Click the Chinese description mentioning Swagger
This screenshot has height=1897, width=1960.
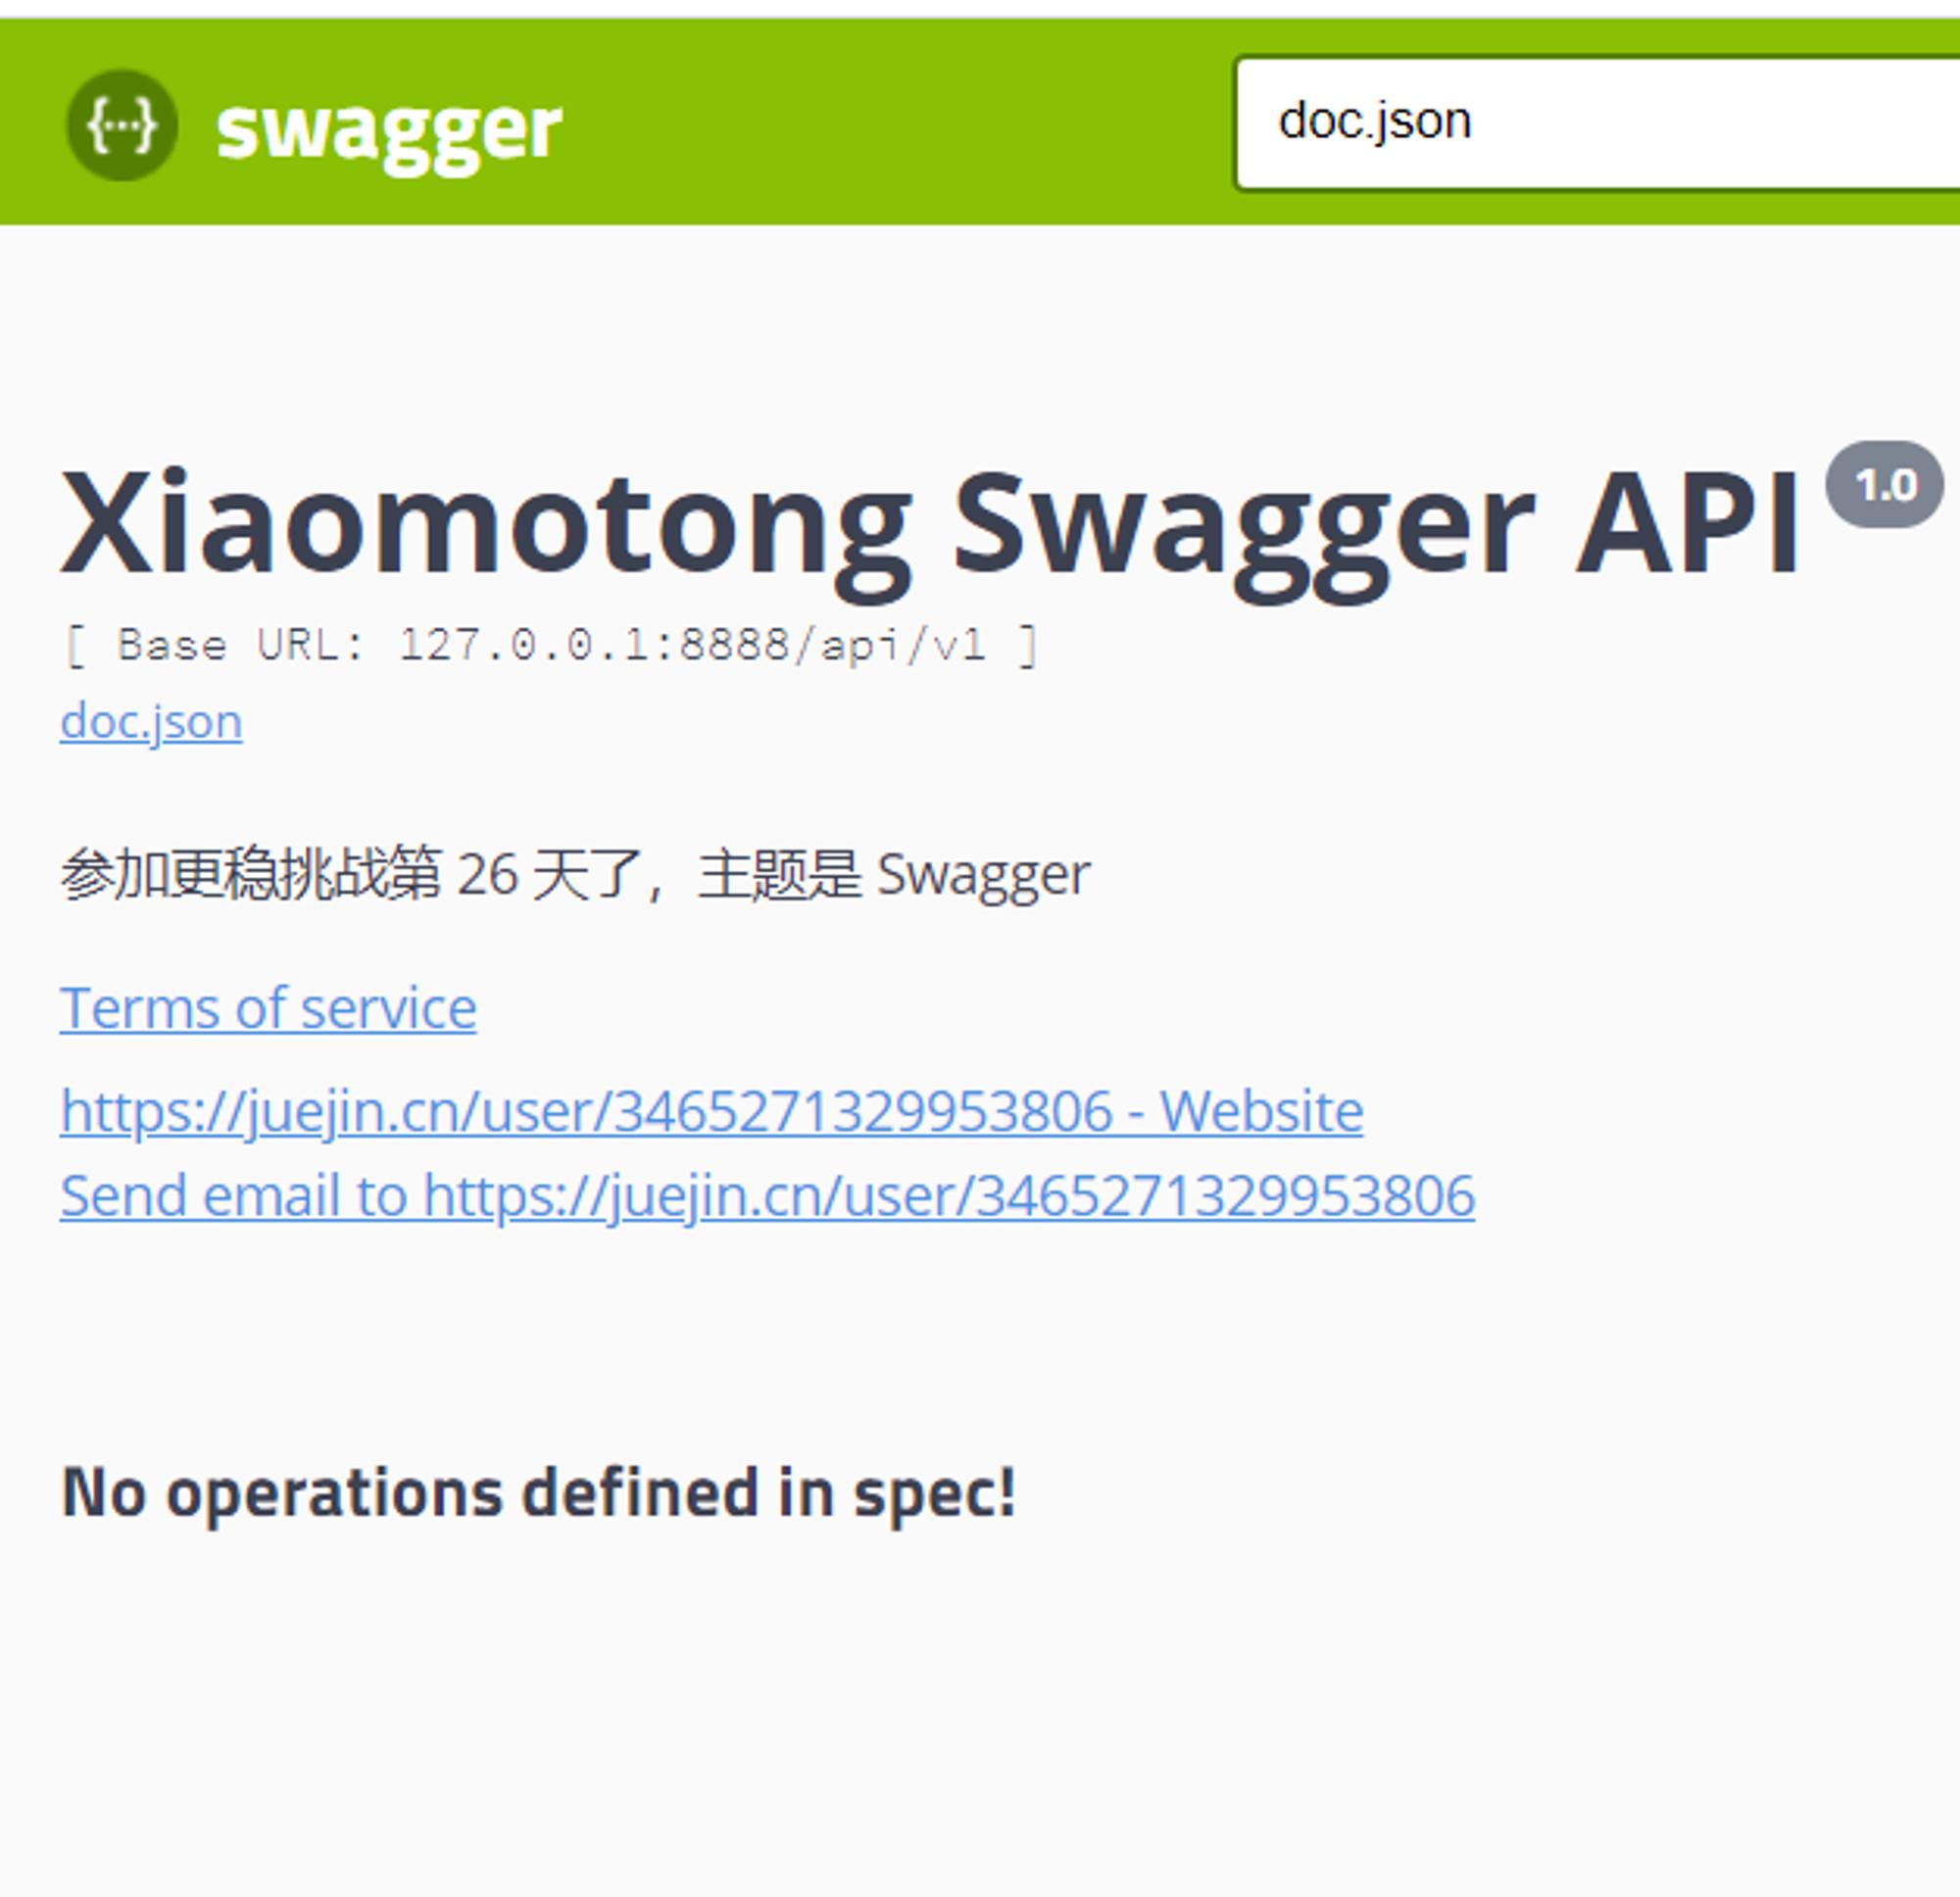[575, 874]
